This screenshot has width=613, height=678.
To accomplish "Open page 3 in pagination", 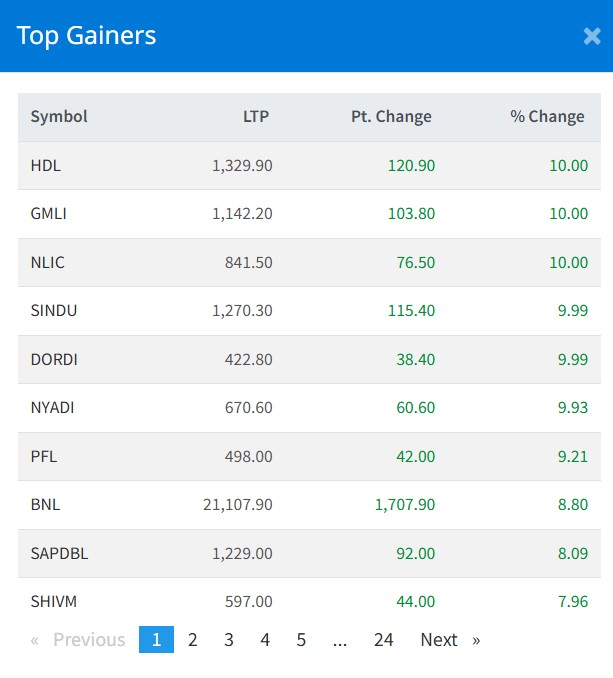I will tap(229, 640).
